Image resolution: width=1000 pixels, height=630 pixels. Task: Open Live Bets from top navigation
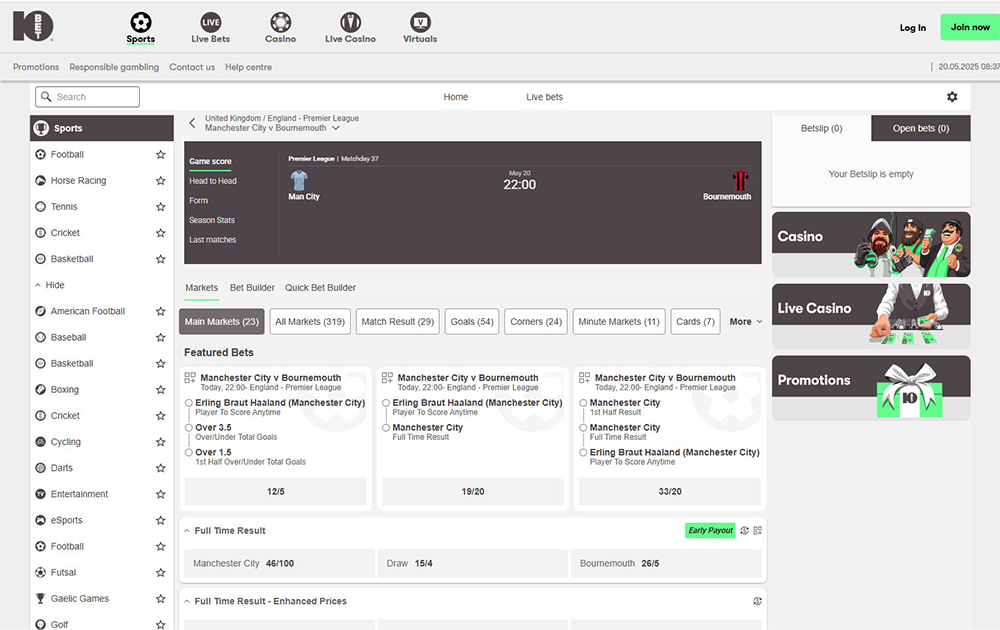tap(210, 28)
